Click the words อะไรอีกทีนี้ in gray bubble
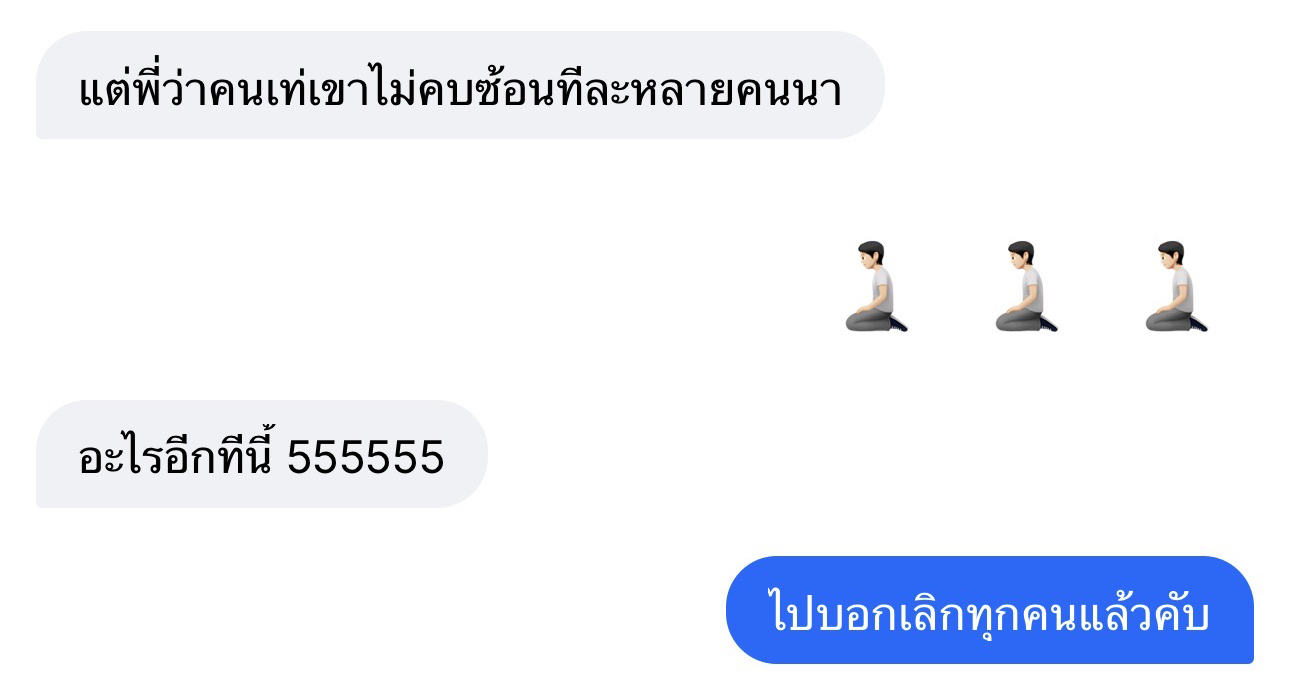Viewport: 1290px width, 676px height. [x=177, y=456]
